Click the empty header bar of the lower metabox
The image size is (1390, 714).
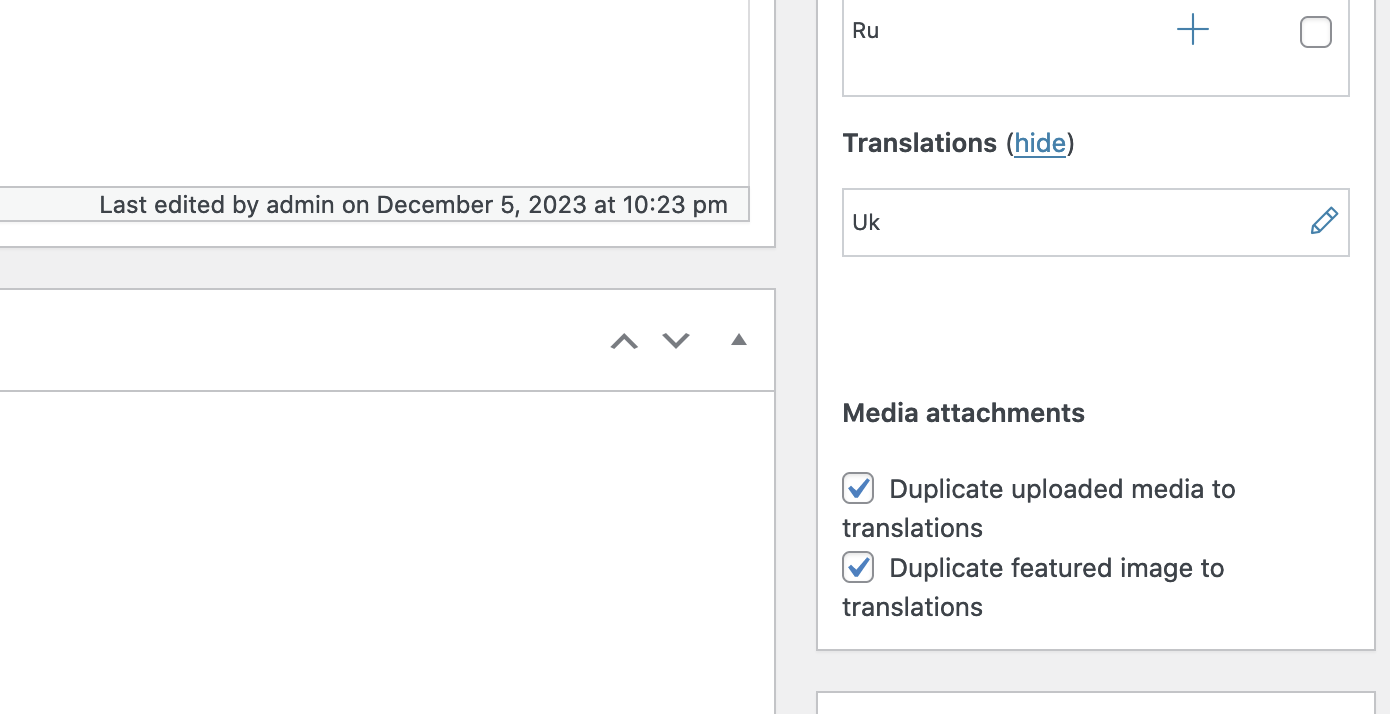click(300, 340)
